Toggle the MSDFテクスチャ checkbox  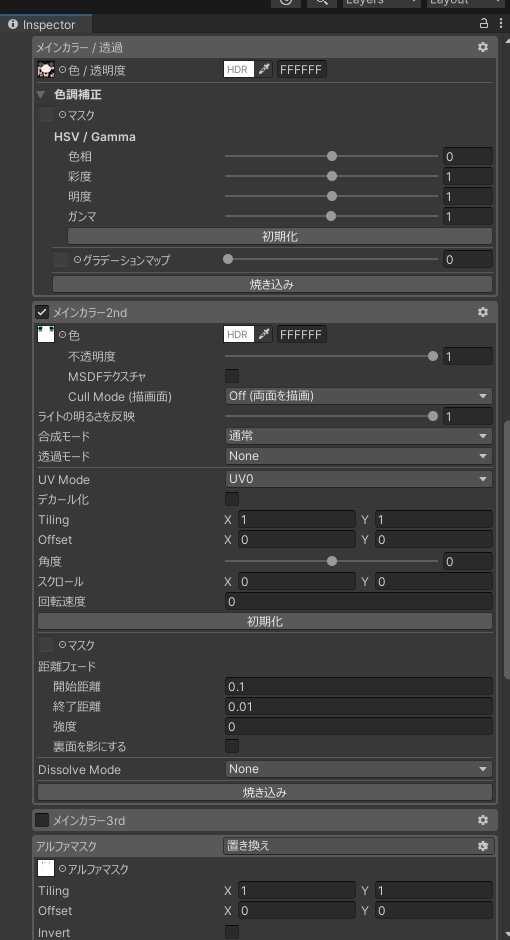(232, 376)
